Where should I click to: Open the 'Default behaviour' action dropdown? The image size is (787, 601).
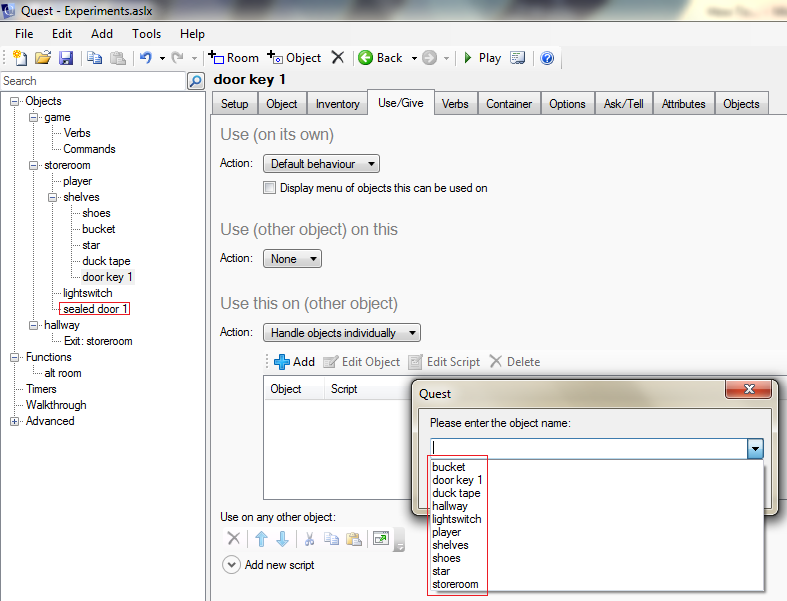click(x=321, y=163)
